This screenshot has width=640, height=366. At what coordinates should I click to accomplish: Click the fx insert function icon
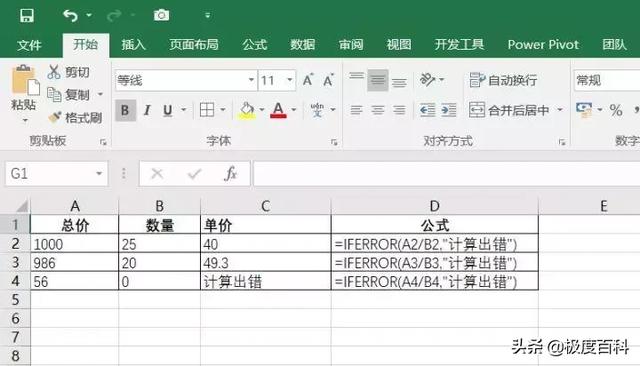231,174
